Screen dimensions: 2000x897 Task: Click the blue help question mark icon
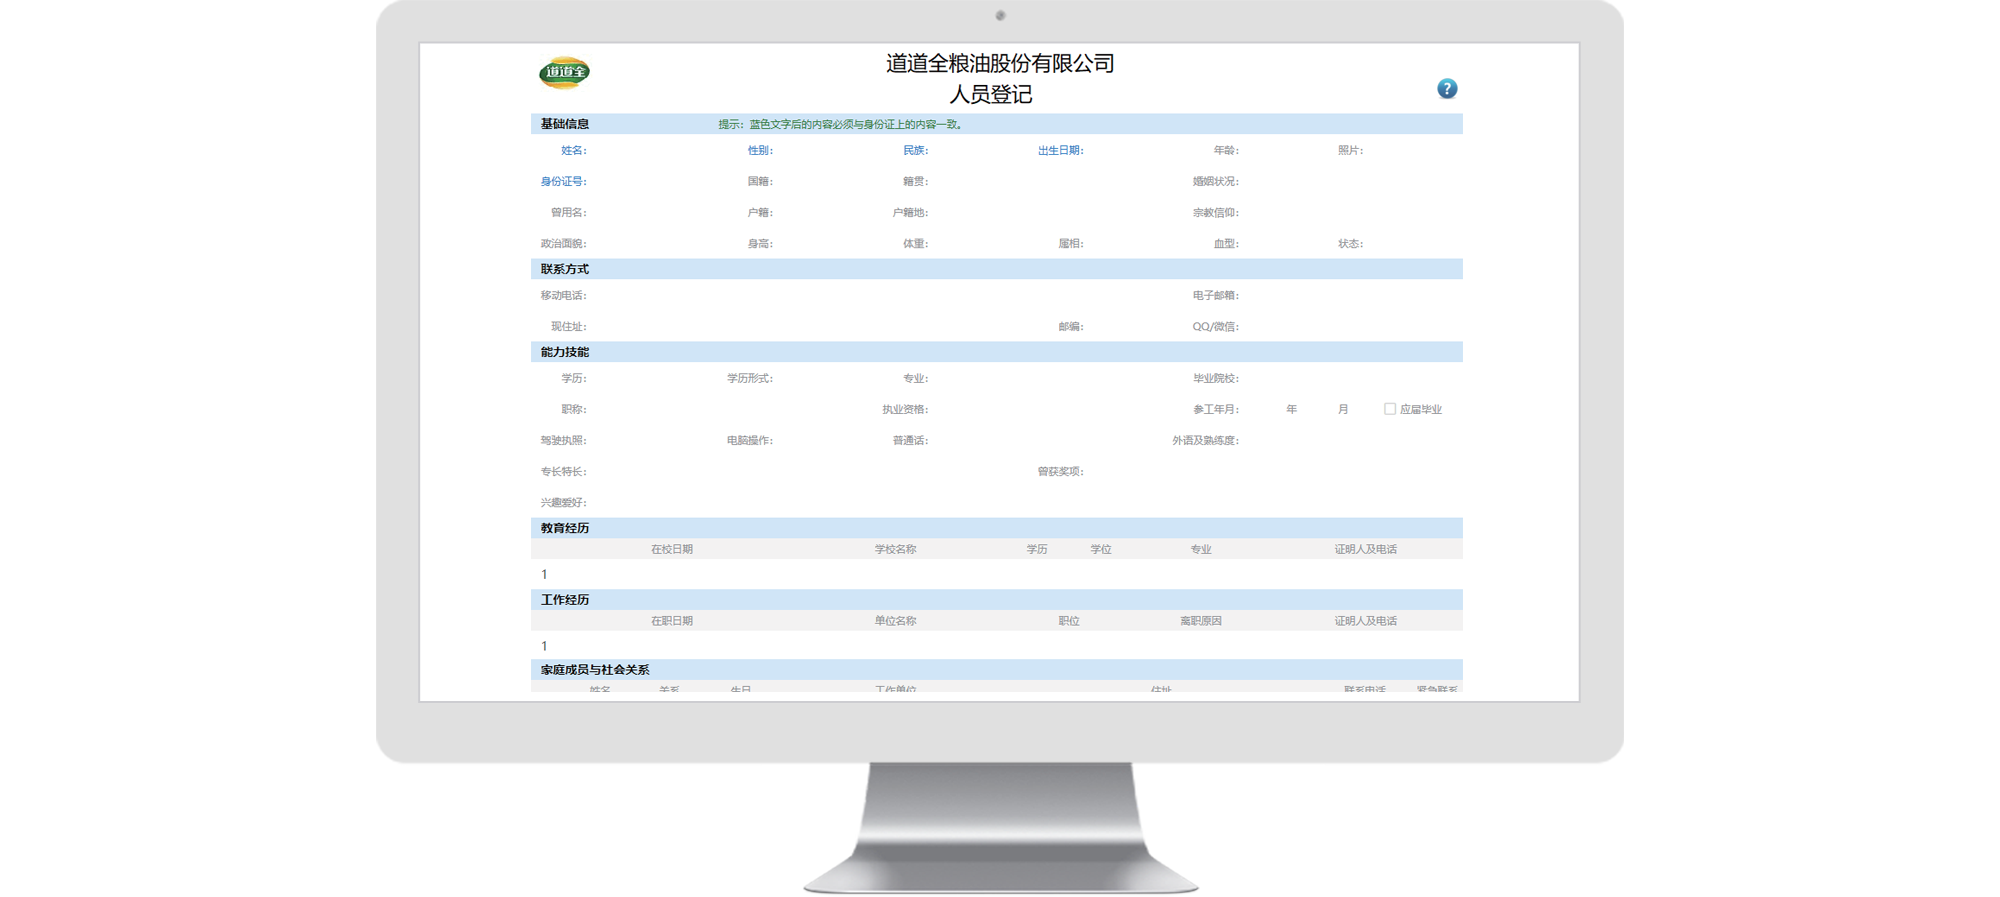(1446, 89)
